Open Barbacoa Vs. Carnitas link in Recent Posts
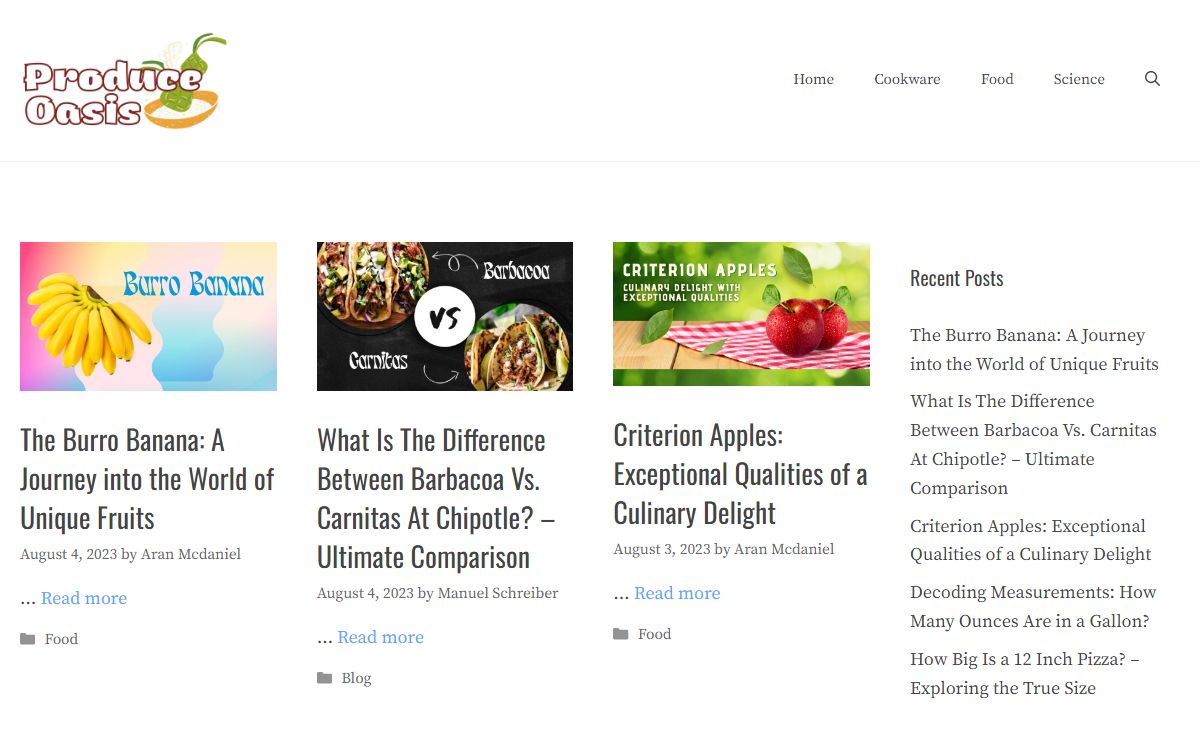1200x740 pixels. (x=1033, y=444)
